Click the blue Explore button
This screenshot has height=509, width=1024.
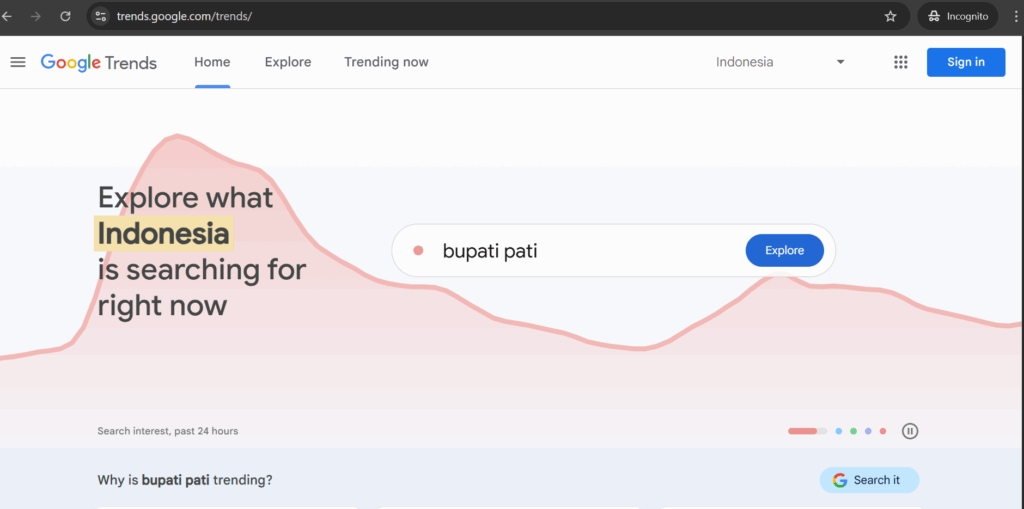point(784,250)
